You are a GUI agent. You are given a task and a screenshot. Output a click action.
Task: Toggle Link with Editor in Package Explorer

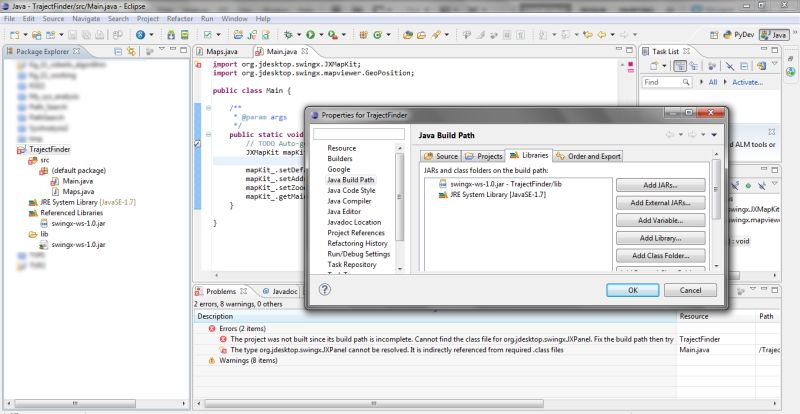tap(131, 52)
